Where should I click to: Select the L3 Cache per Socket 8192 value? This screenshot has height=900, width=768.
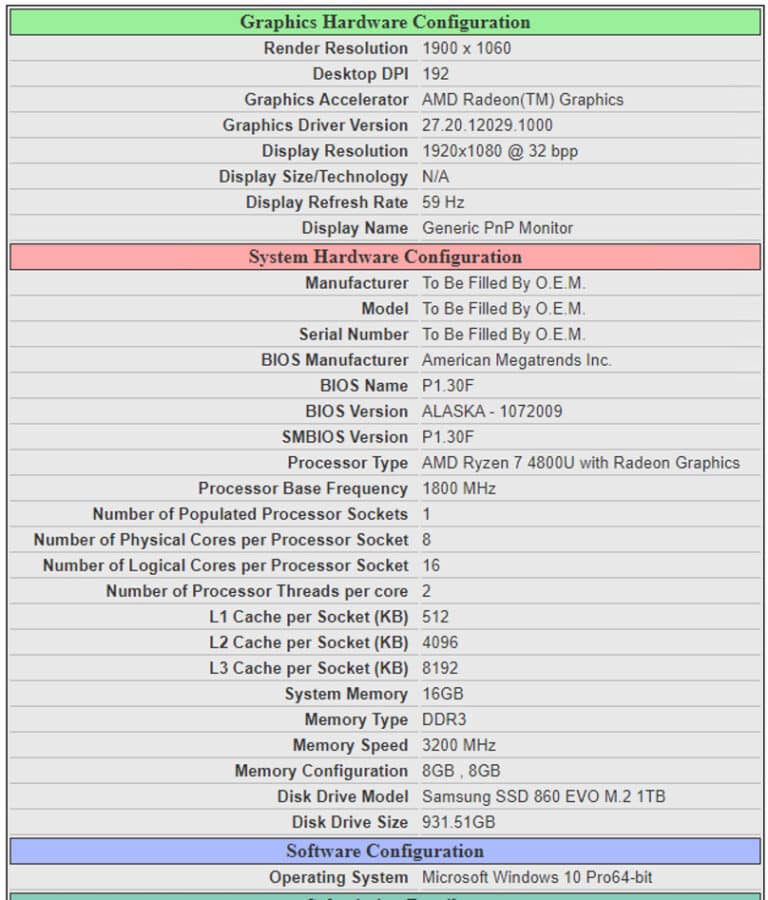440,668
